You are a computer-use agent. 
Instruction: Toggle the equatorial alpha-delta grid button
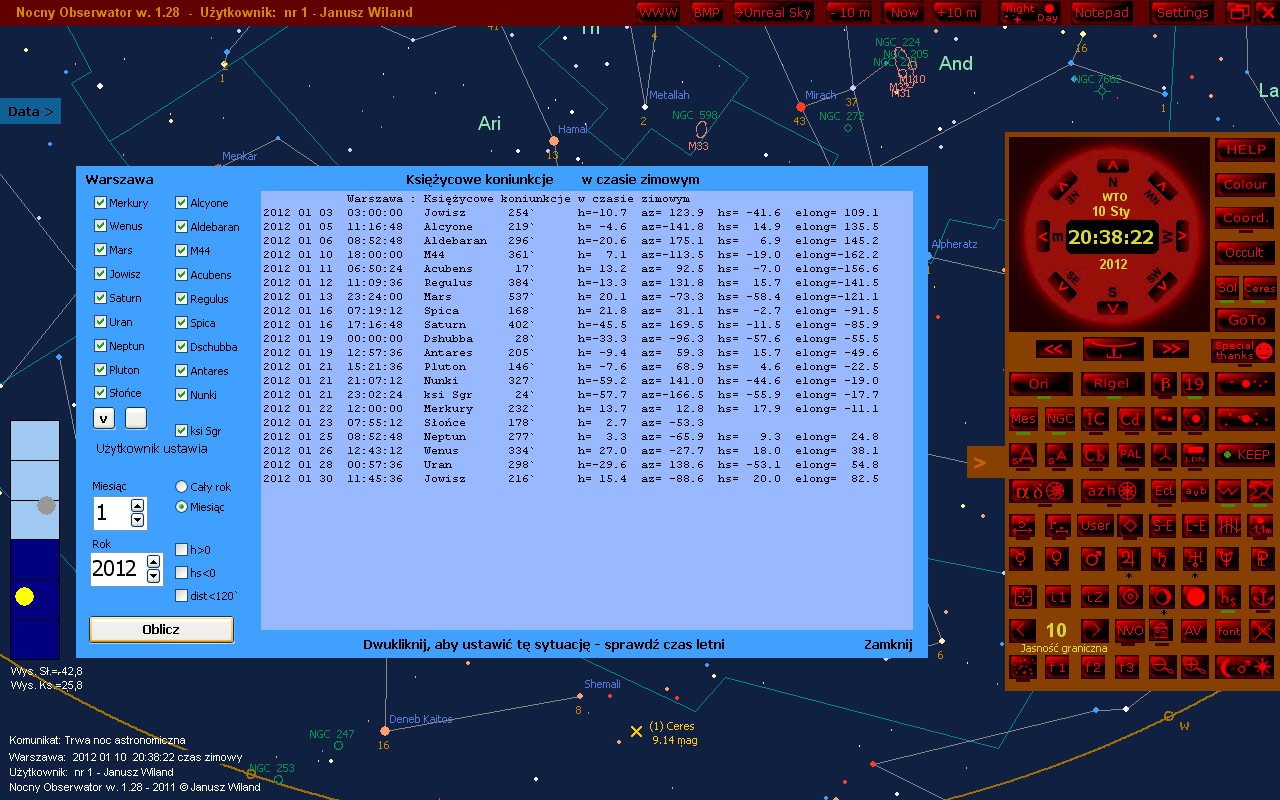point(1040,491)
